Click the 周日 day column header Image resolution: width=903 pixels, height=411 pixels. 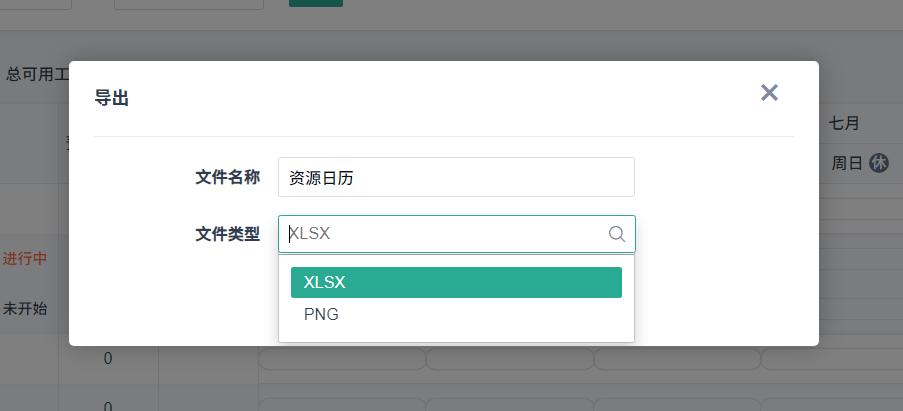[847, 163]
